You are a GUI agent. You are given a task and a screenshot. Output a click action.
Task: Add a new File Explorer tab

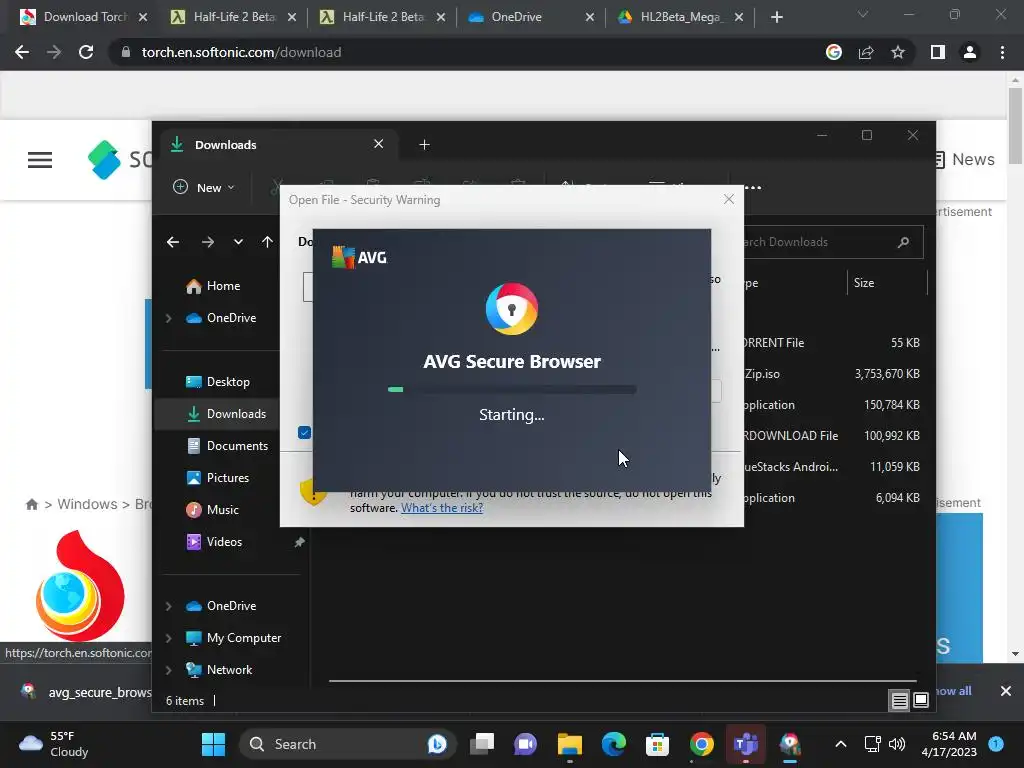click(x=424, y=144)
